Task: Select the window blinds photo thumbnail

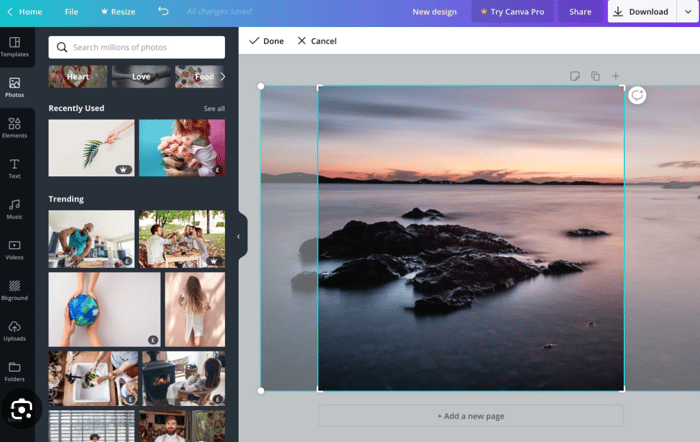Action: [92, 426]
